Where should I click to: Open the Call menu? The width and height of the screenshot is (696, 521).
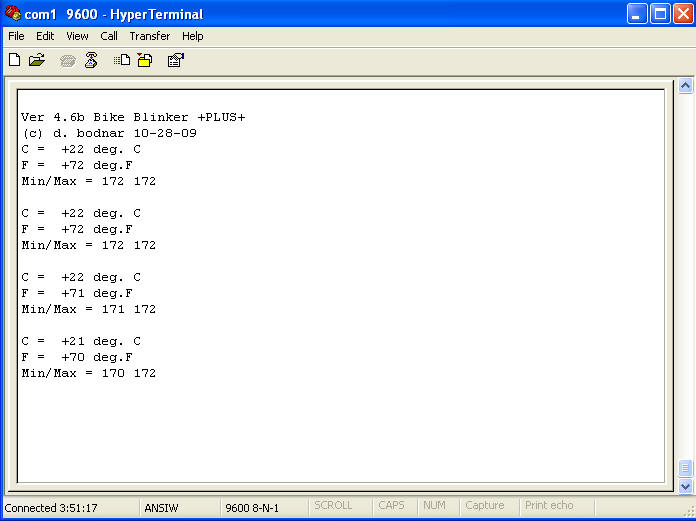pyautogui.click(x=109, y=36)
